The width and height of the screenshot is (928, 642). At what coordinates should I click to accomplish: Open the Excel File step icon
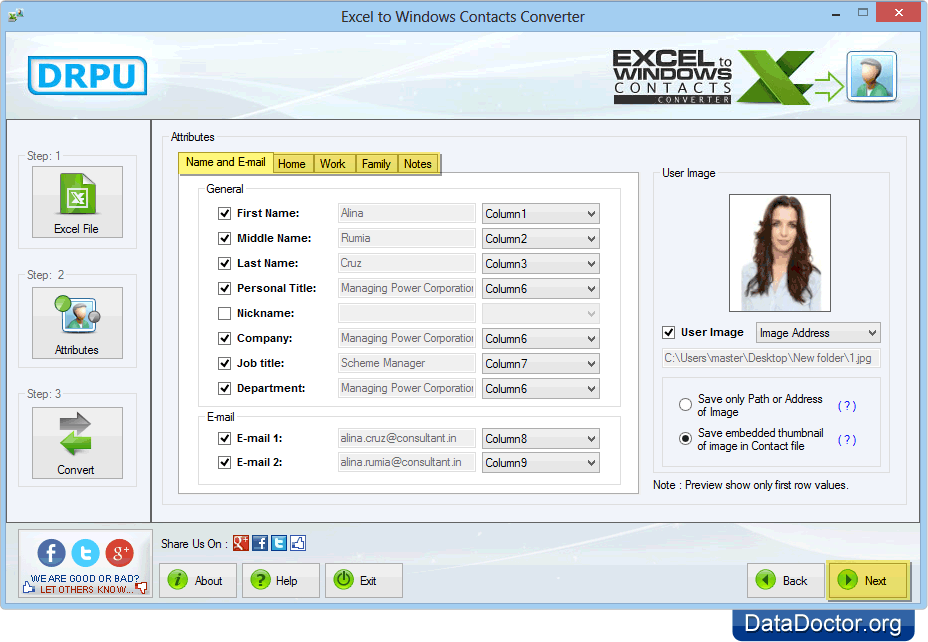(77, 202)
